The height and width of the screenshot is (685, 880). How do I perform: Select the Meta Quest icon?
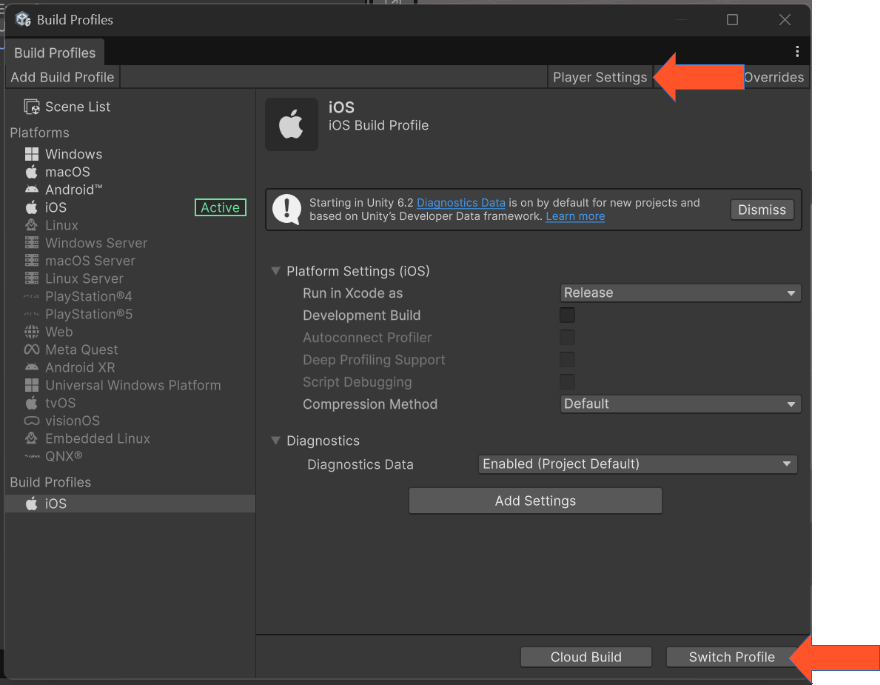tap(31, 350)
